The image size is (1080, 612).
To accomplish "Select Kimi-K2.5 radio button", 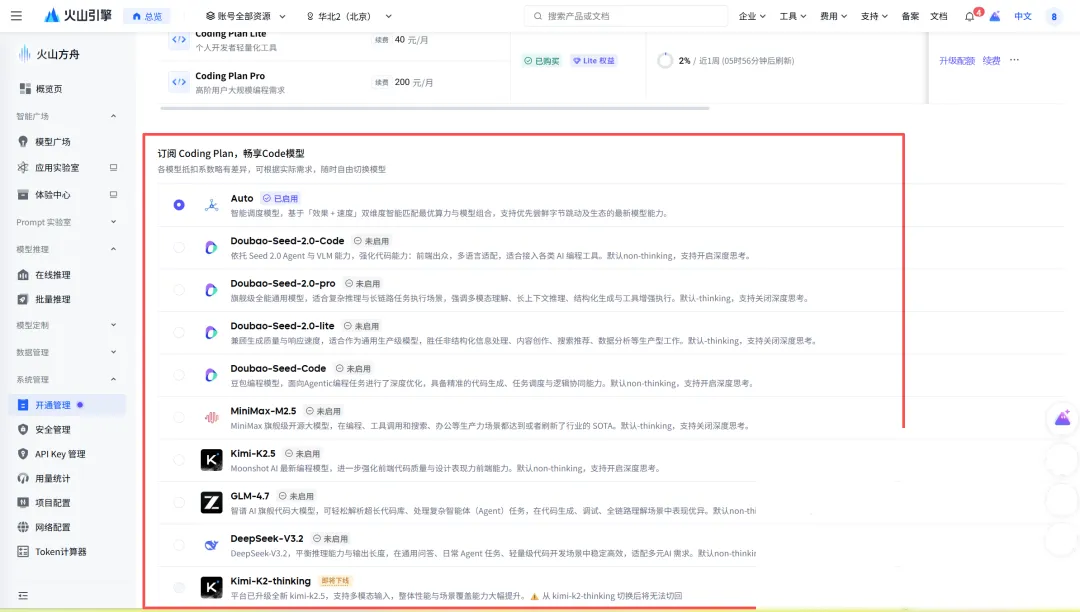I will (x=179, y=460).
